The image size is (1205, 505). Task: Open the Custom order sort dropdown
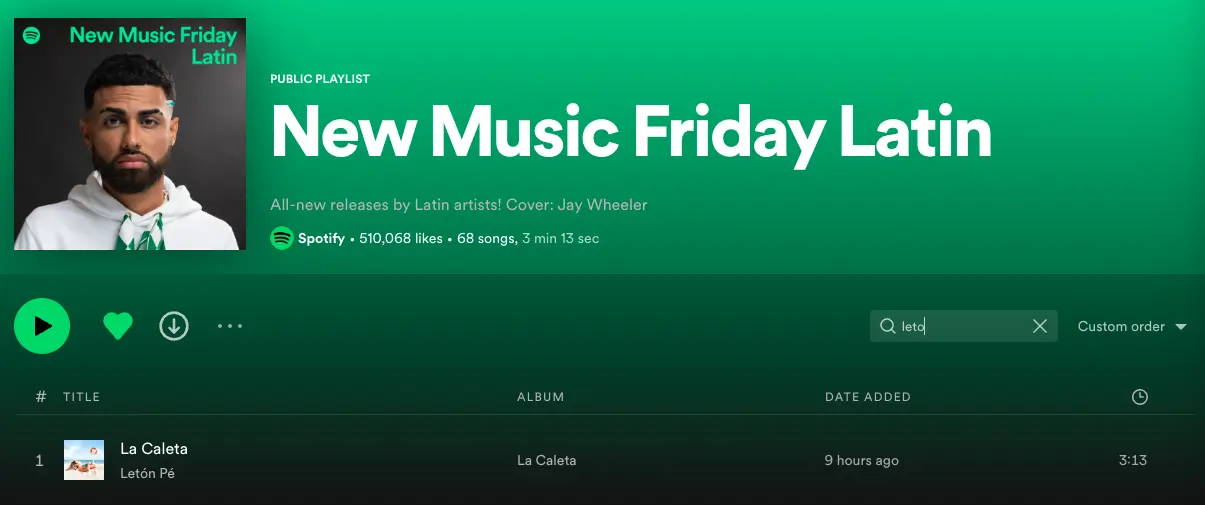(1132, 326)
